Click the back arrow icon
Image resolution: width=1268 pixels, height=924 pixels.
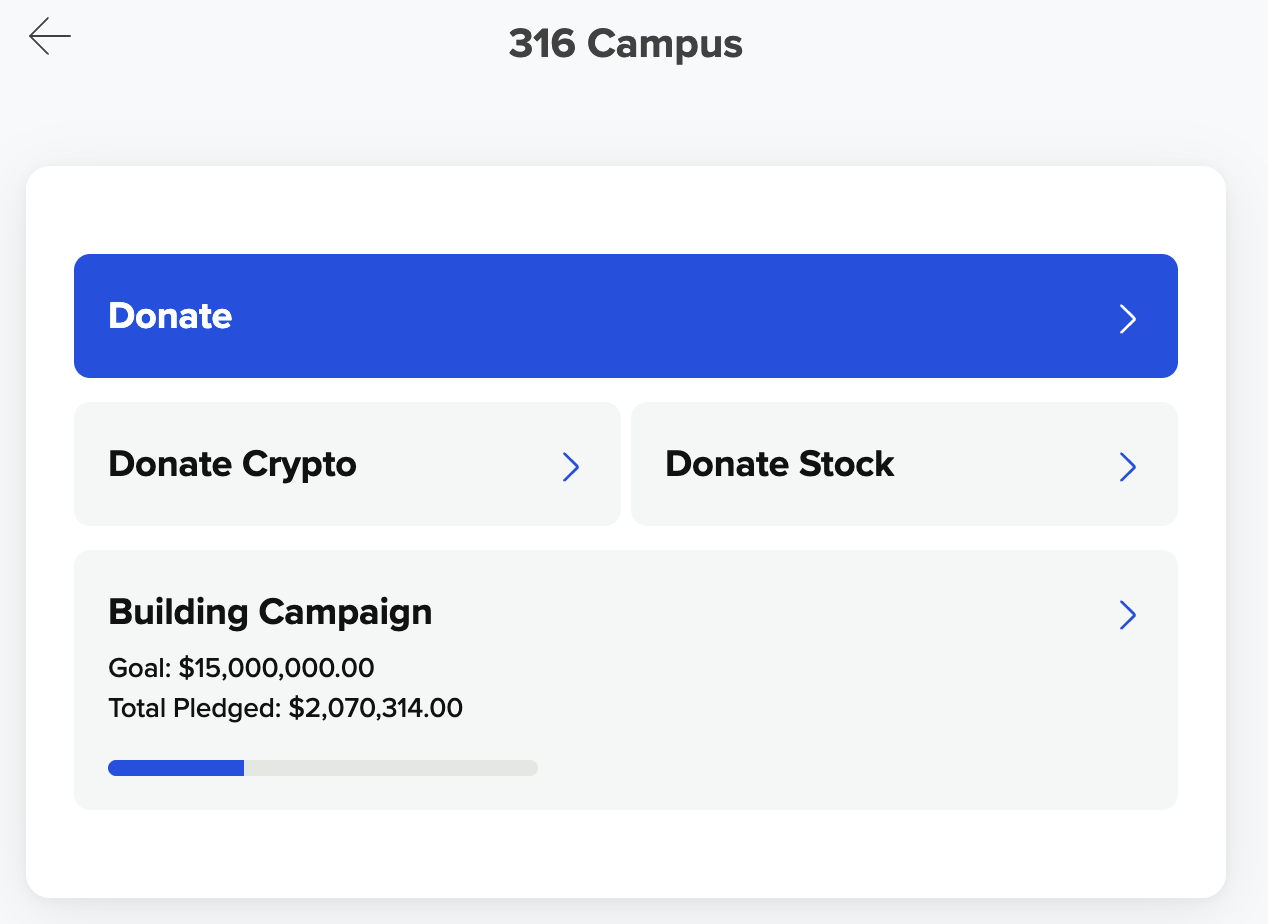[x=50, y=37]
